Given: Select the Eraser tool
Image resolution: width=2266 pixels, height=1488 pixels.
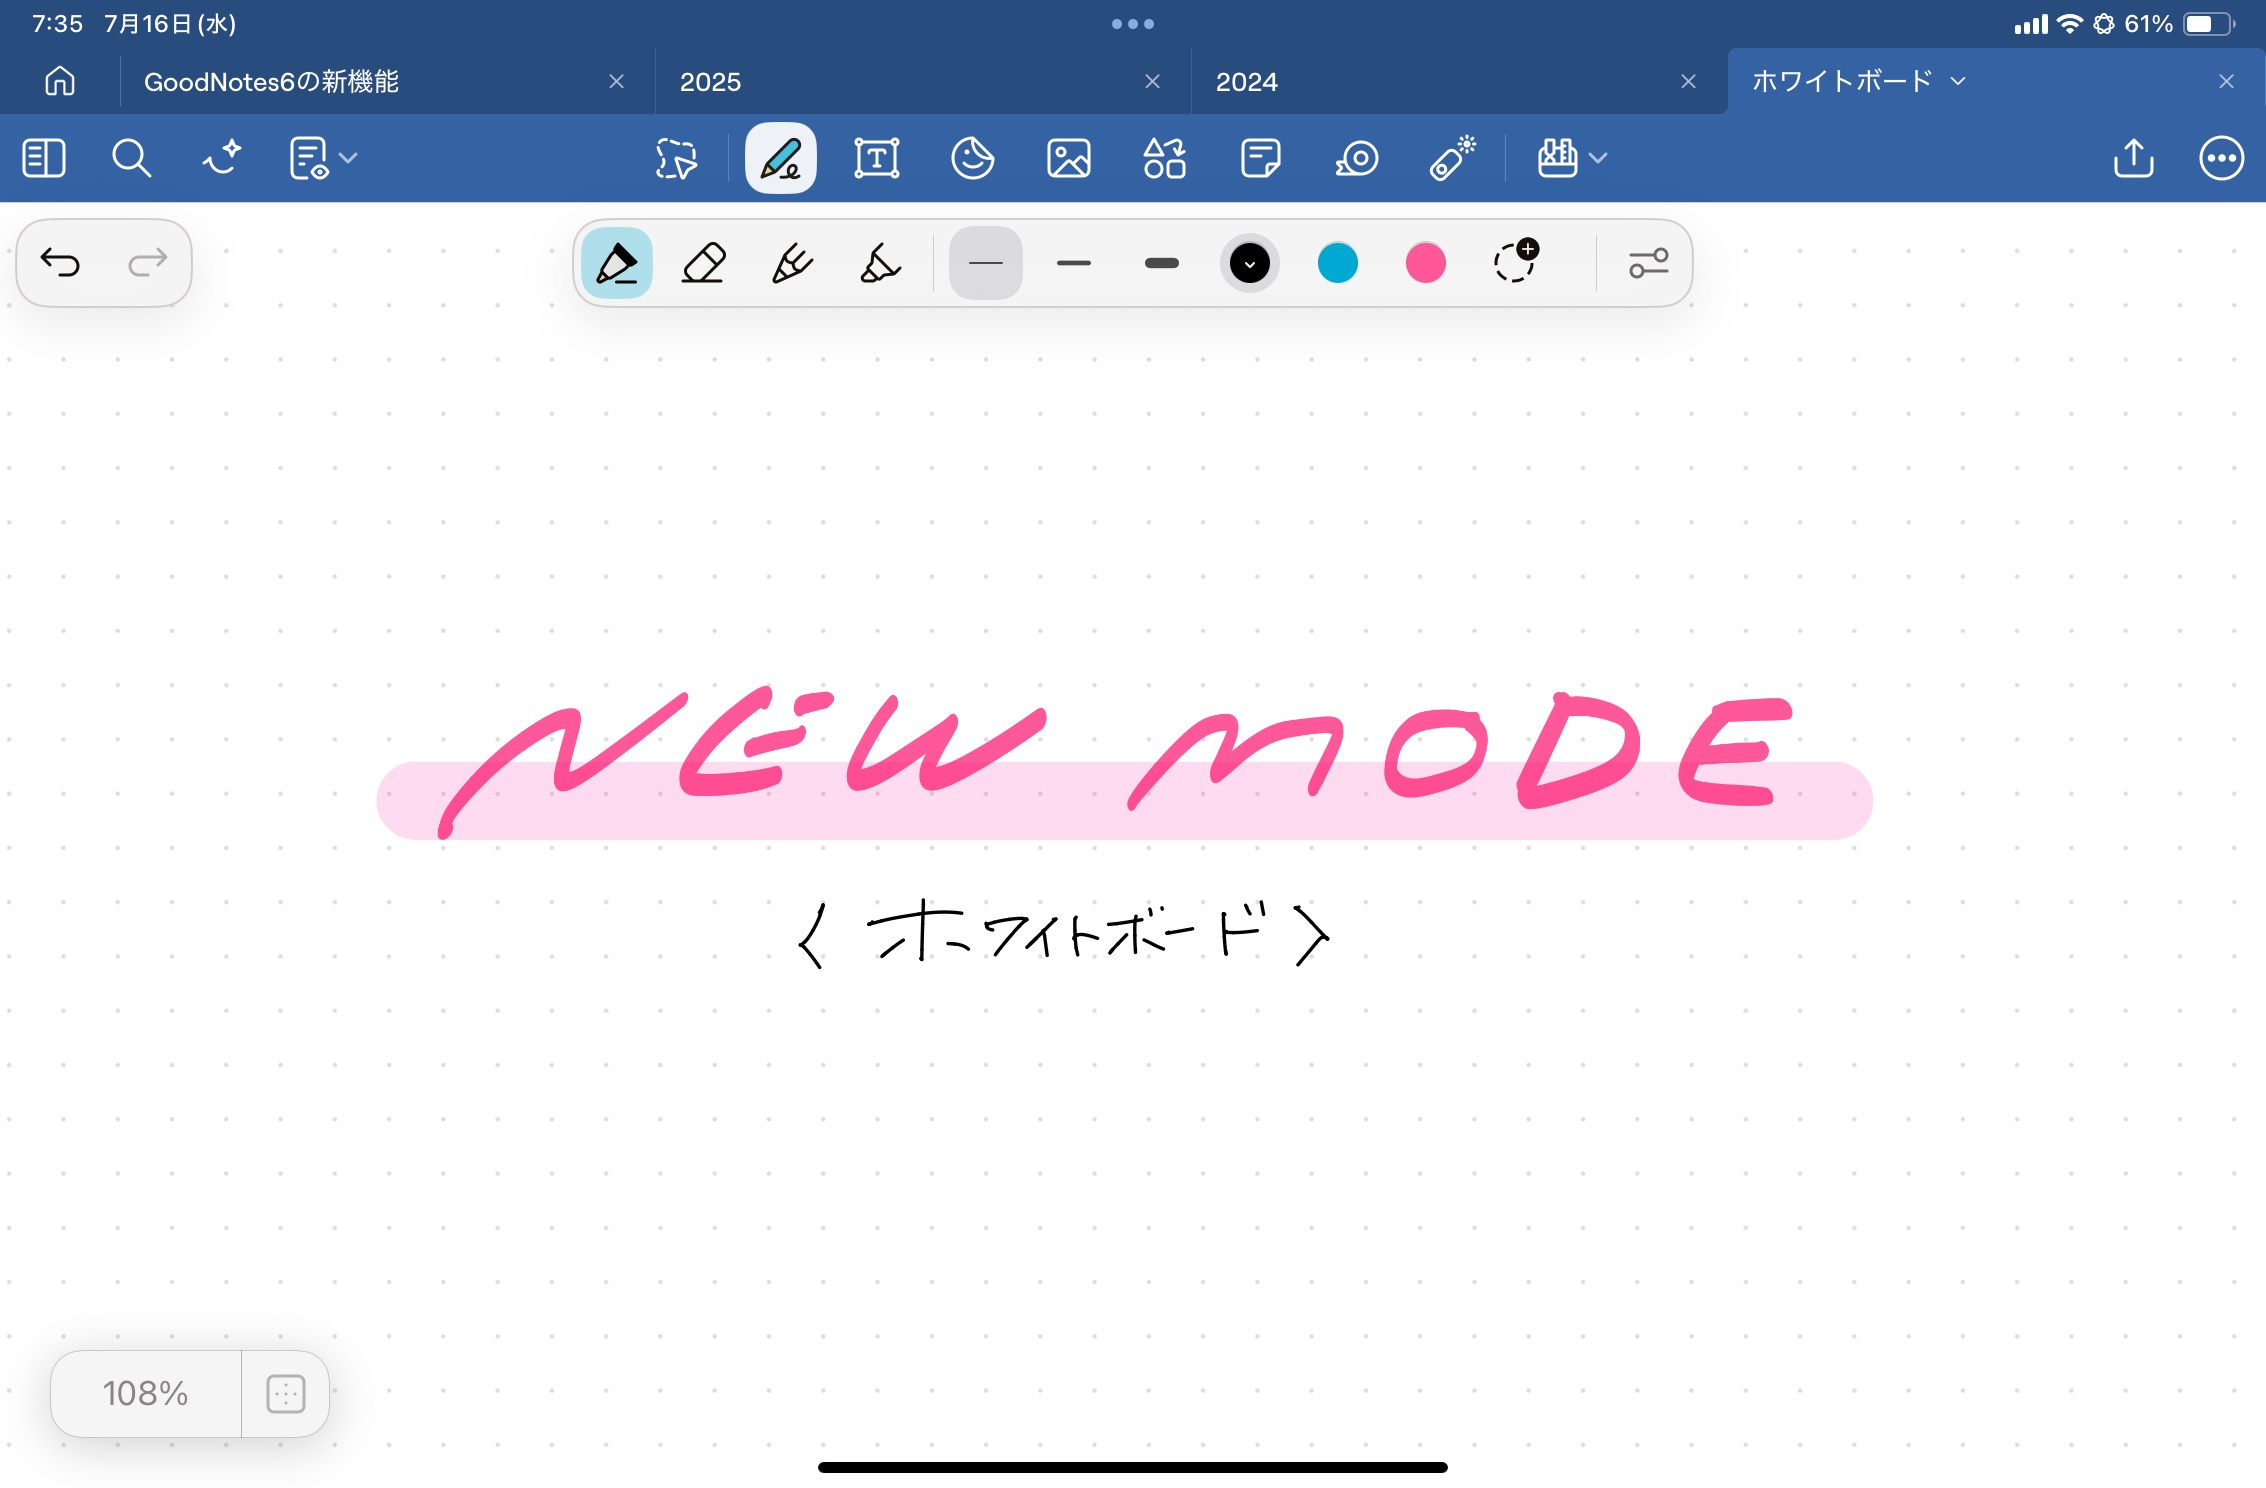Looking at the screenshot, I should (703, 263).
